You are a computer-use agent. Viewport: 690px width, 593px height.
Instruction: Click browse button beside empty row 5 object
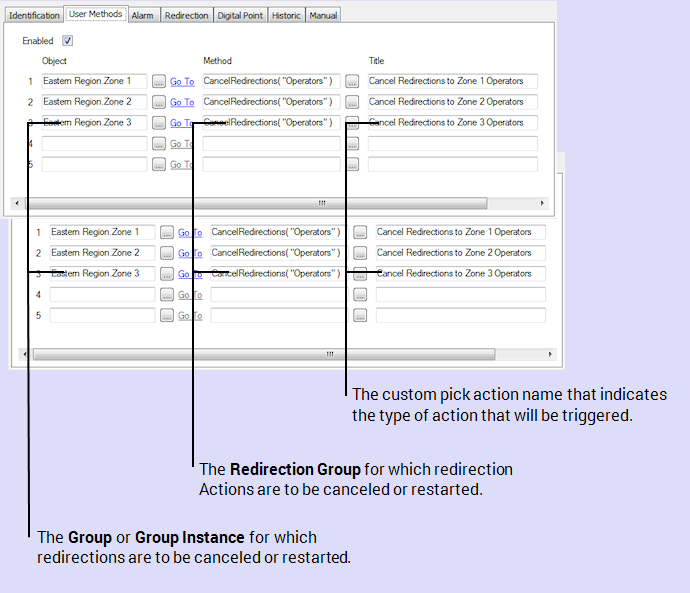coord(159,165)
